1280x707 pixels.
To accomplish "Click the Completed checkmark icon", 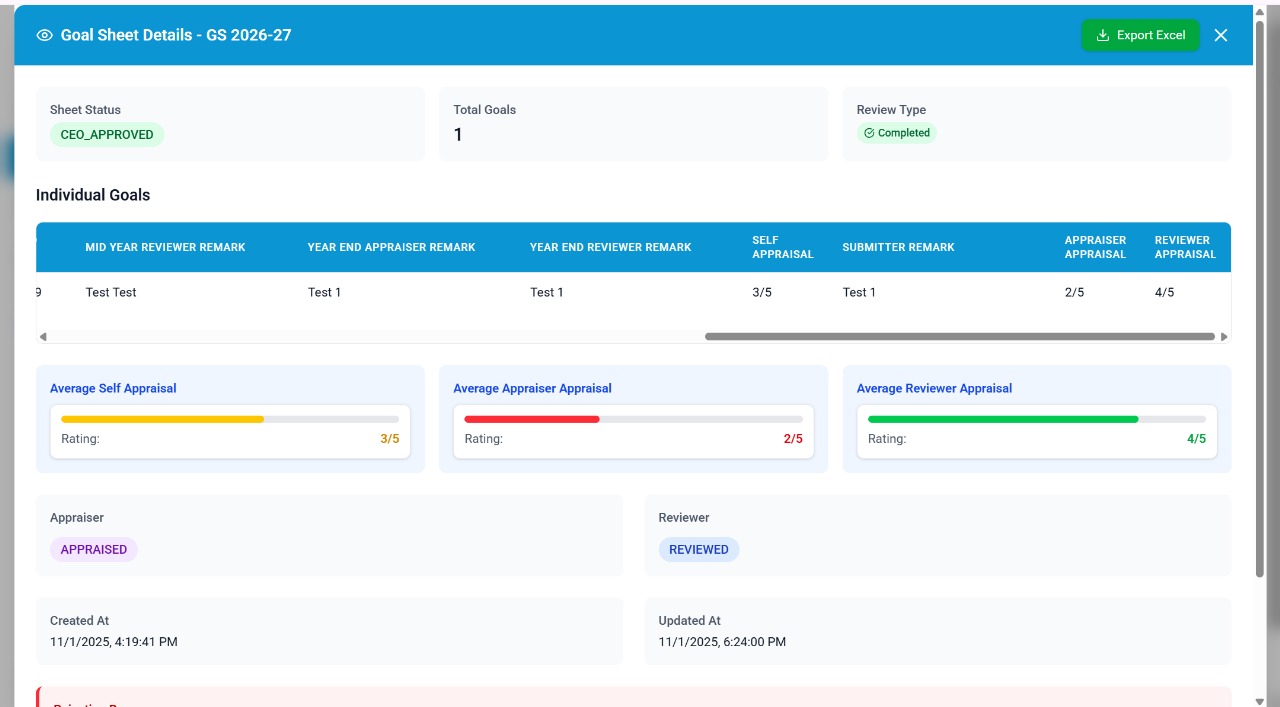I will tap(869, 133).
